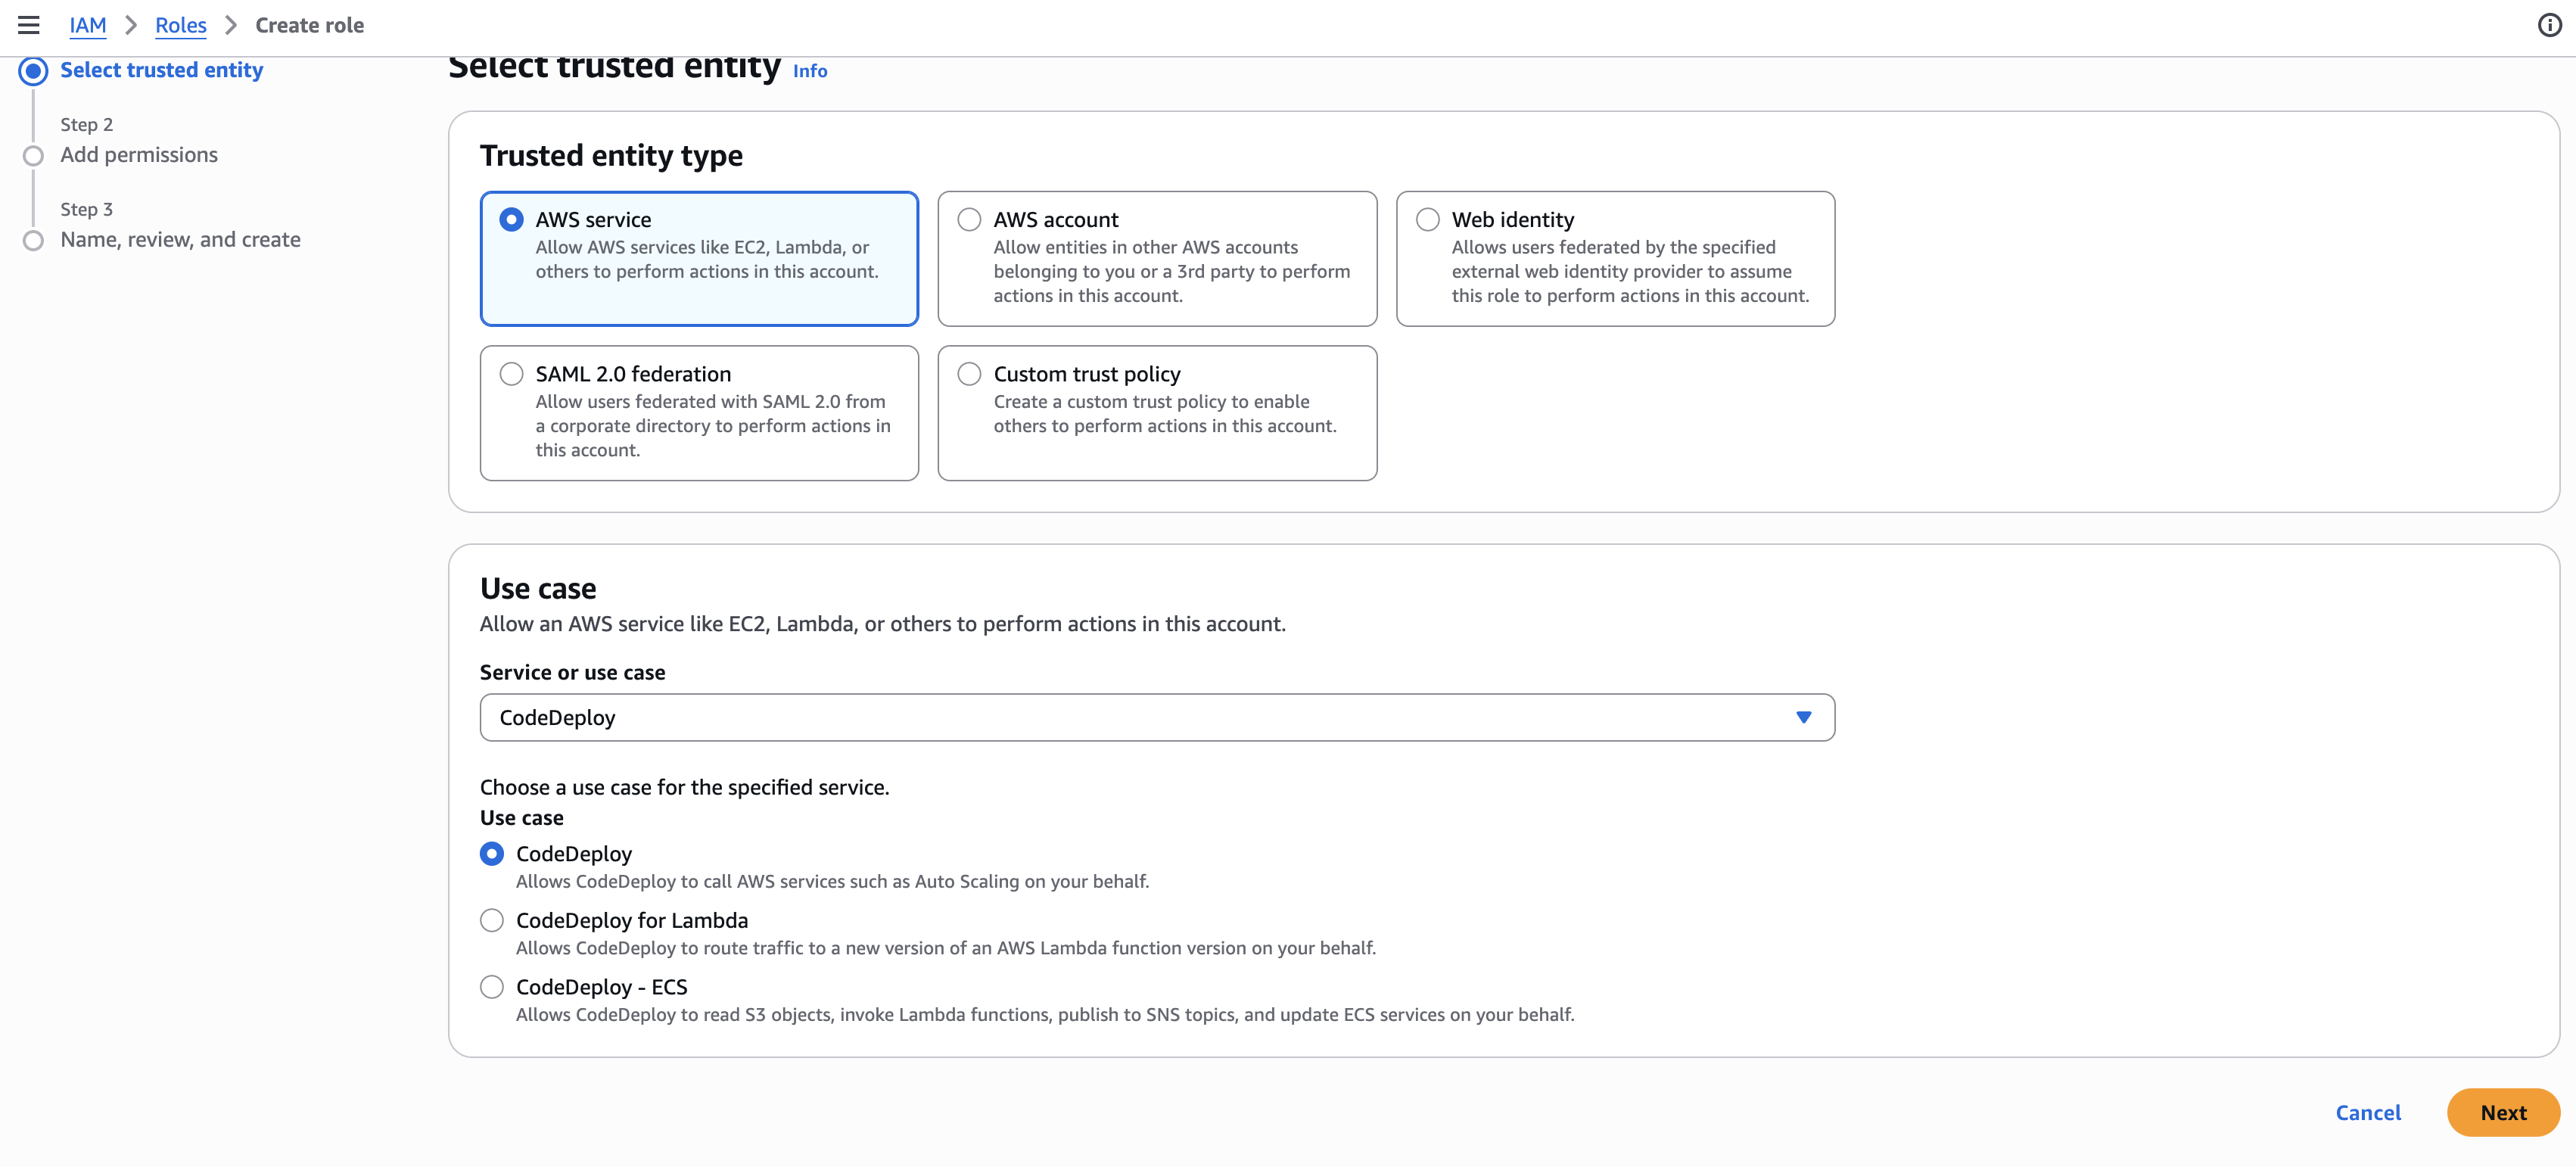Go to IAM breadcrumb link

click(x=87, y=25)
